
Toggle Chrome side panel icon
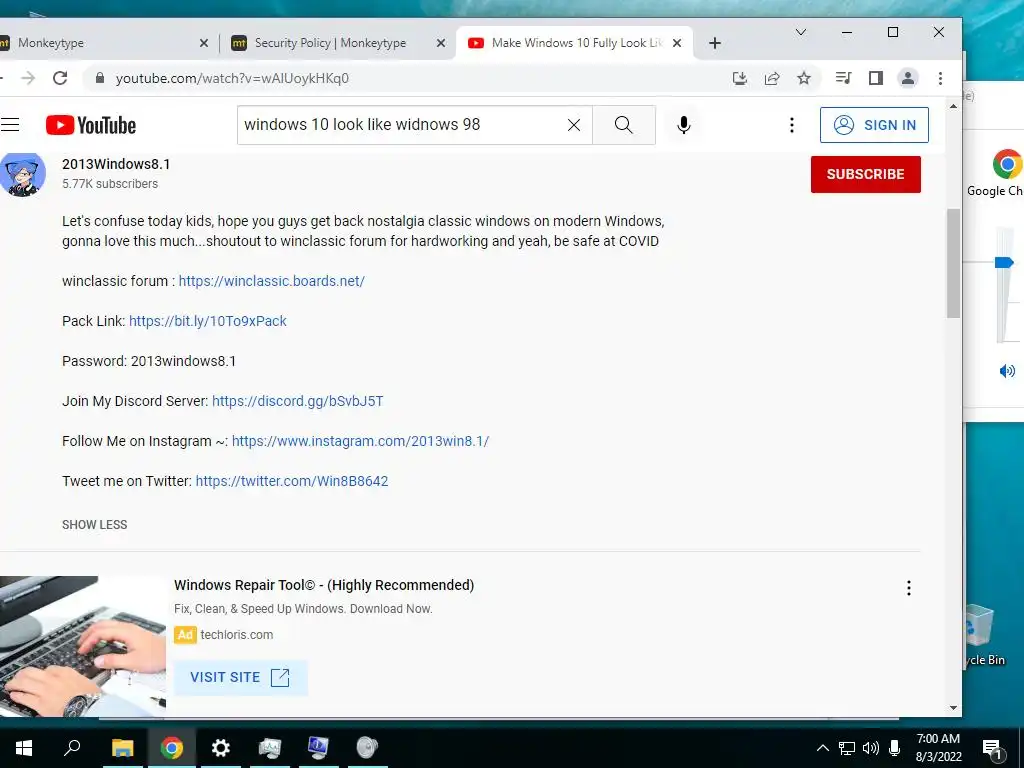pos(876,78)
